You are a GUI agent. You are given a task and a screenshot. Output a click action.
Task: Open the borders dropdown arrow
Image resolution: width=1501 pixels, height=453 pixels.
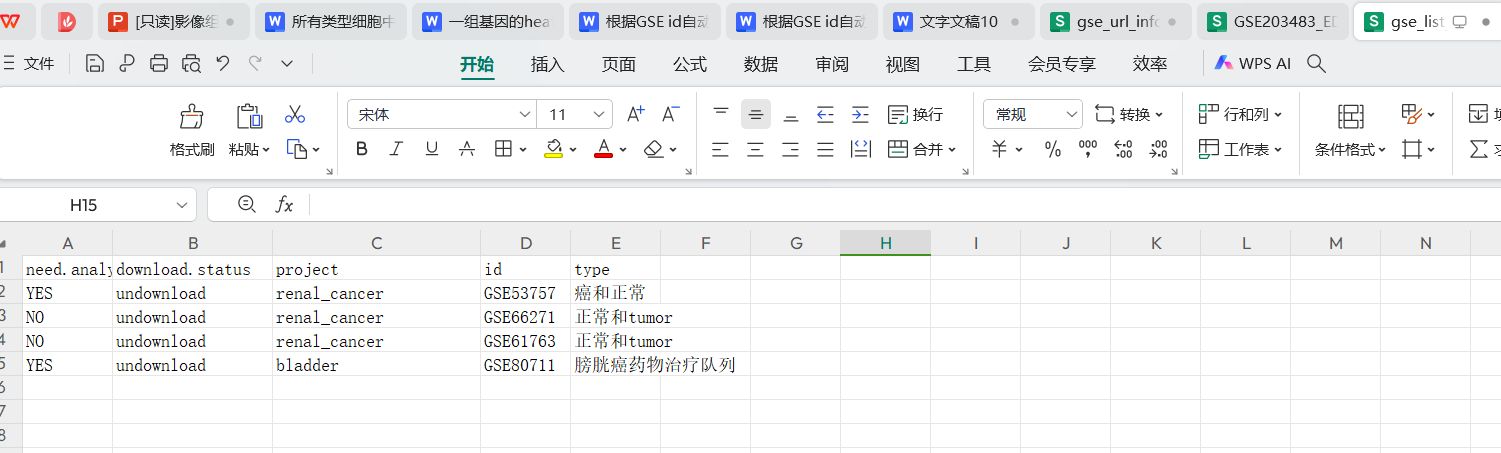524,150
